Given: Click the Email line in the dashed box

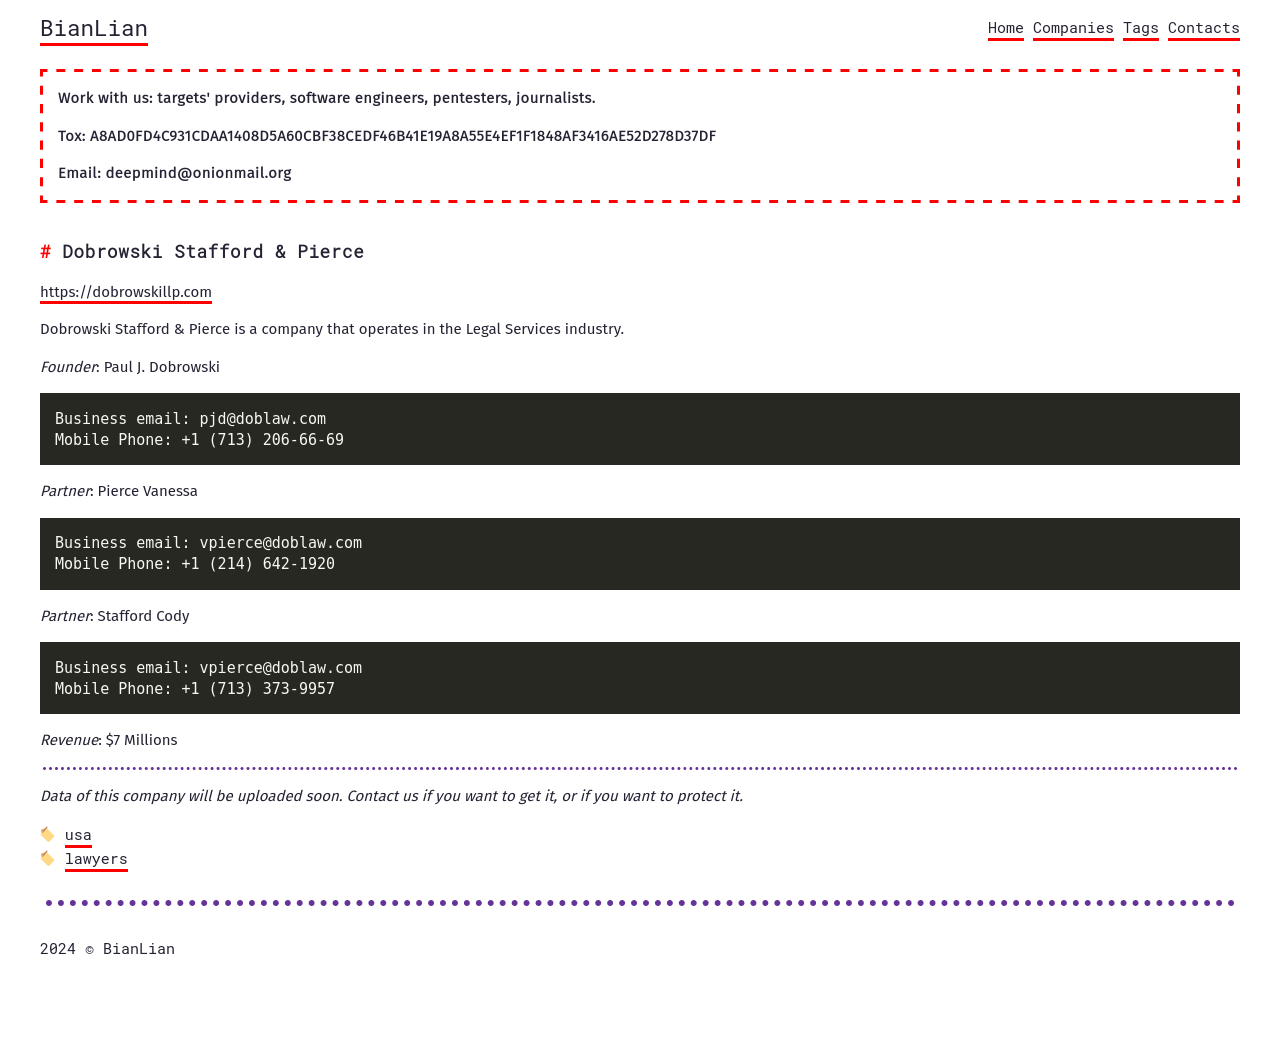Looking at the screenshot, I should point(175,173).
